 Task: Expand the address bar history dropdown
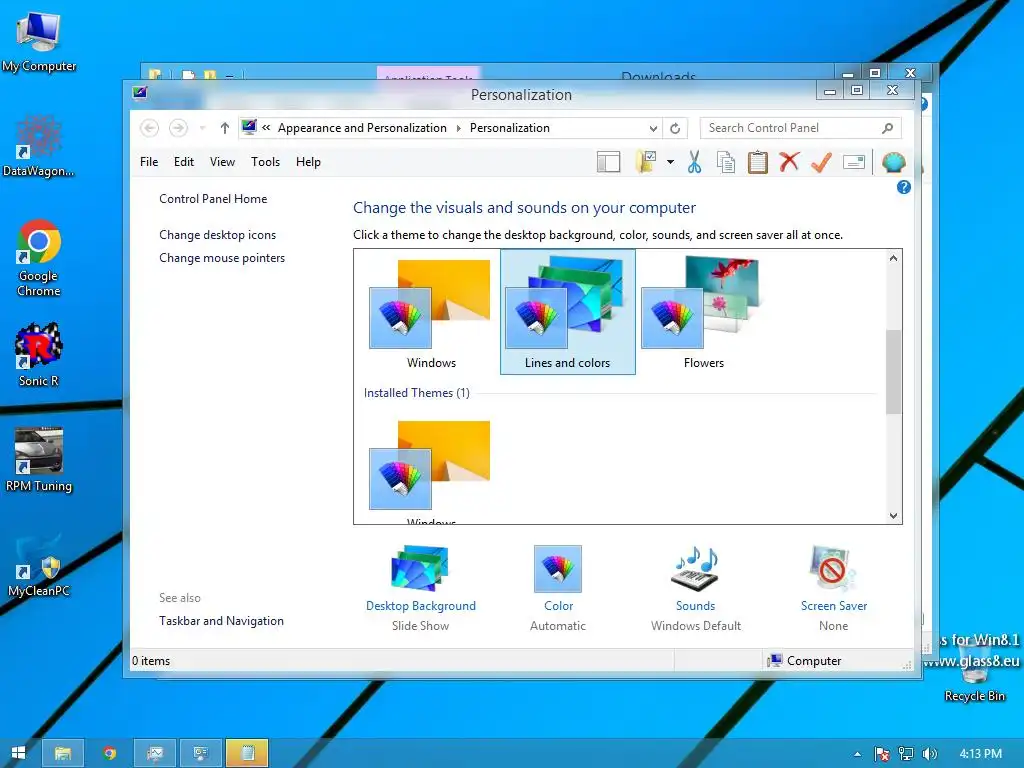pyautogui.click(x=653, y=128)
